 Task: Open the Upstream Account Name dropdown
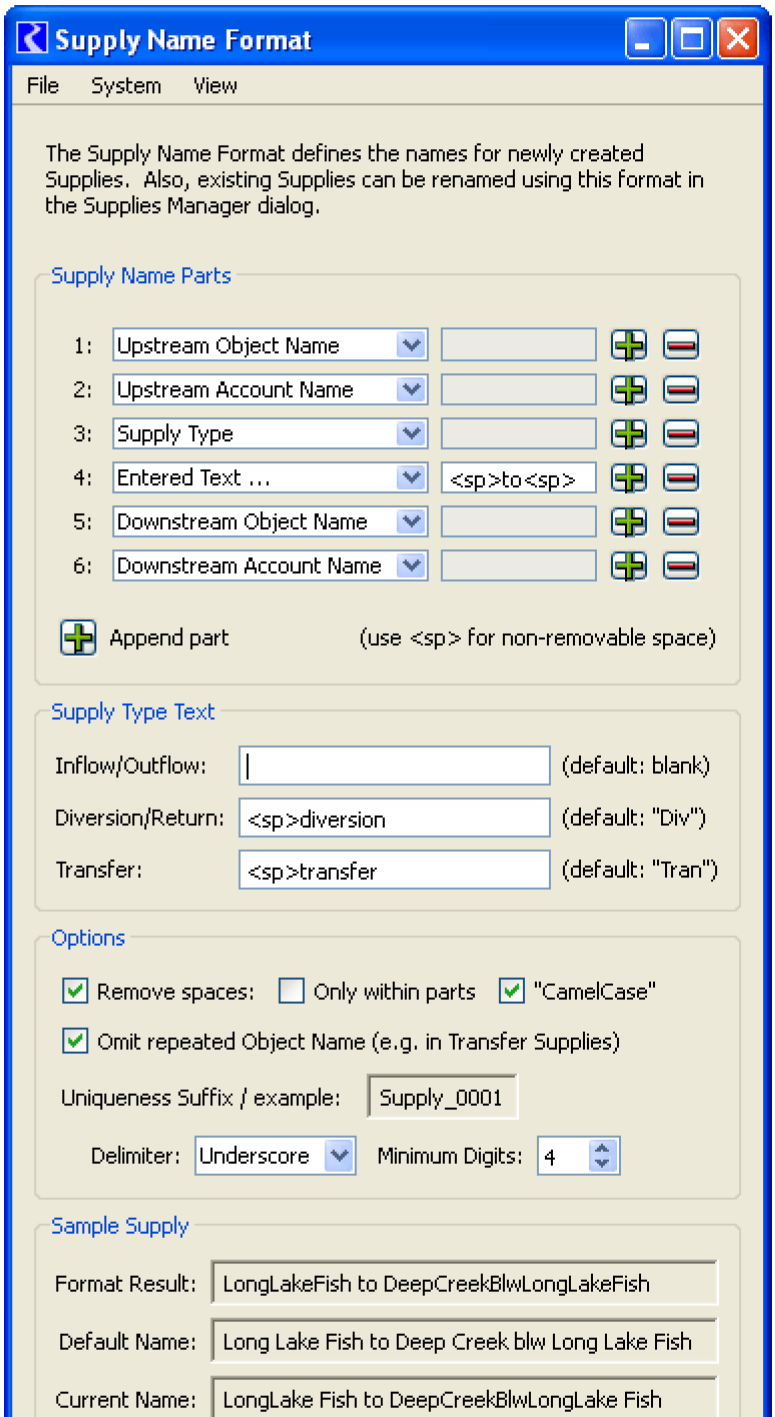[410, 389]
